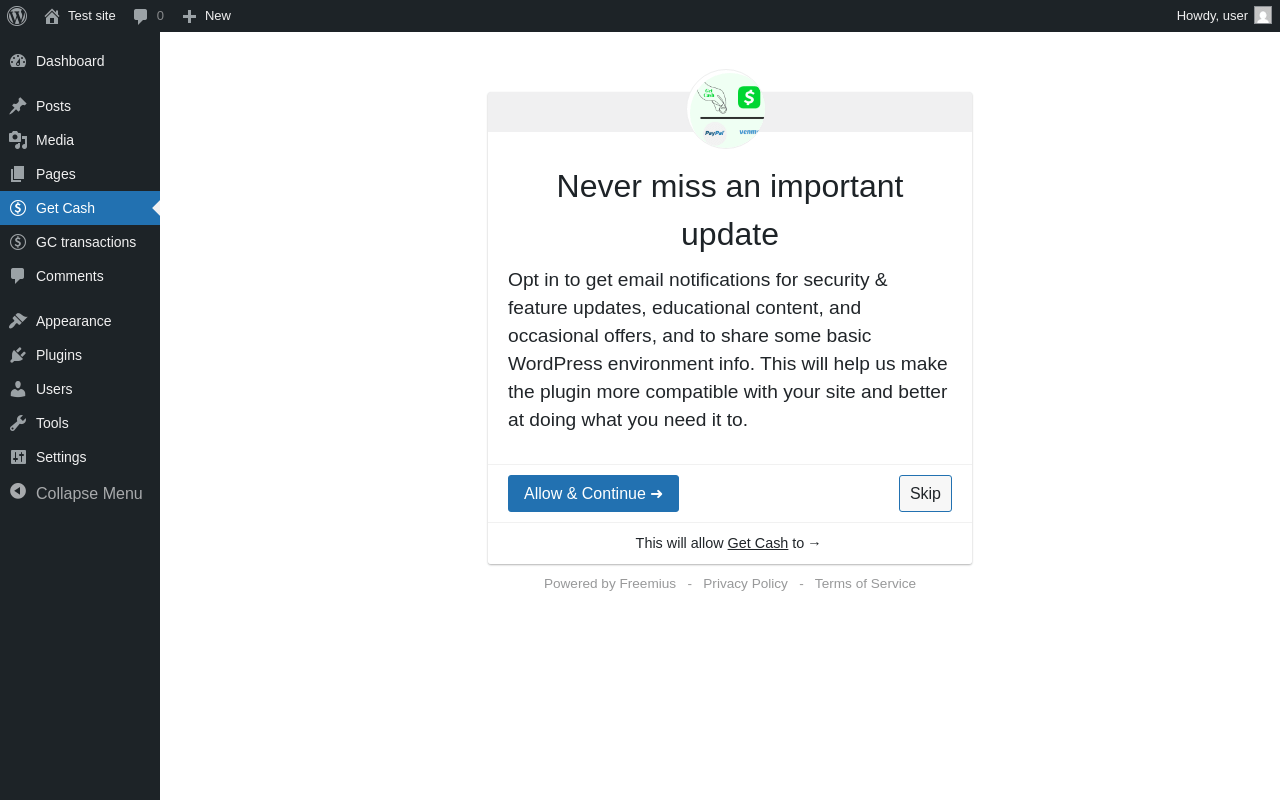The image size is (1280, 800).
Task: Click the Pages icon in sidebar
Action: click(18, 174)
